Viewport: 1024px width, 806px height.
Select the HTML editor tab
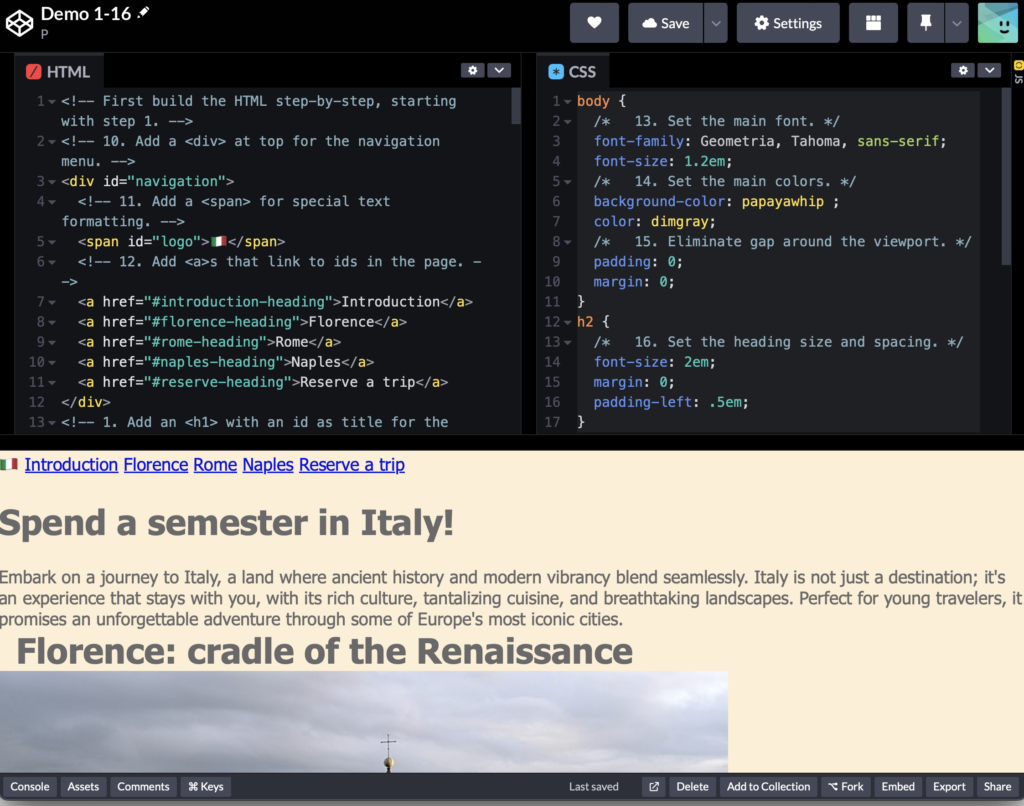coord(58,71)
